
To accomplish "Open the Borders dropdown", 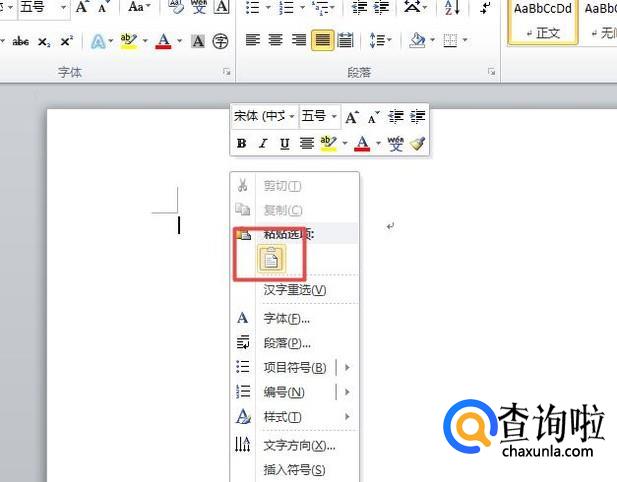I will tap(465, 40).
